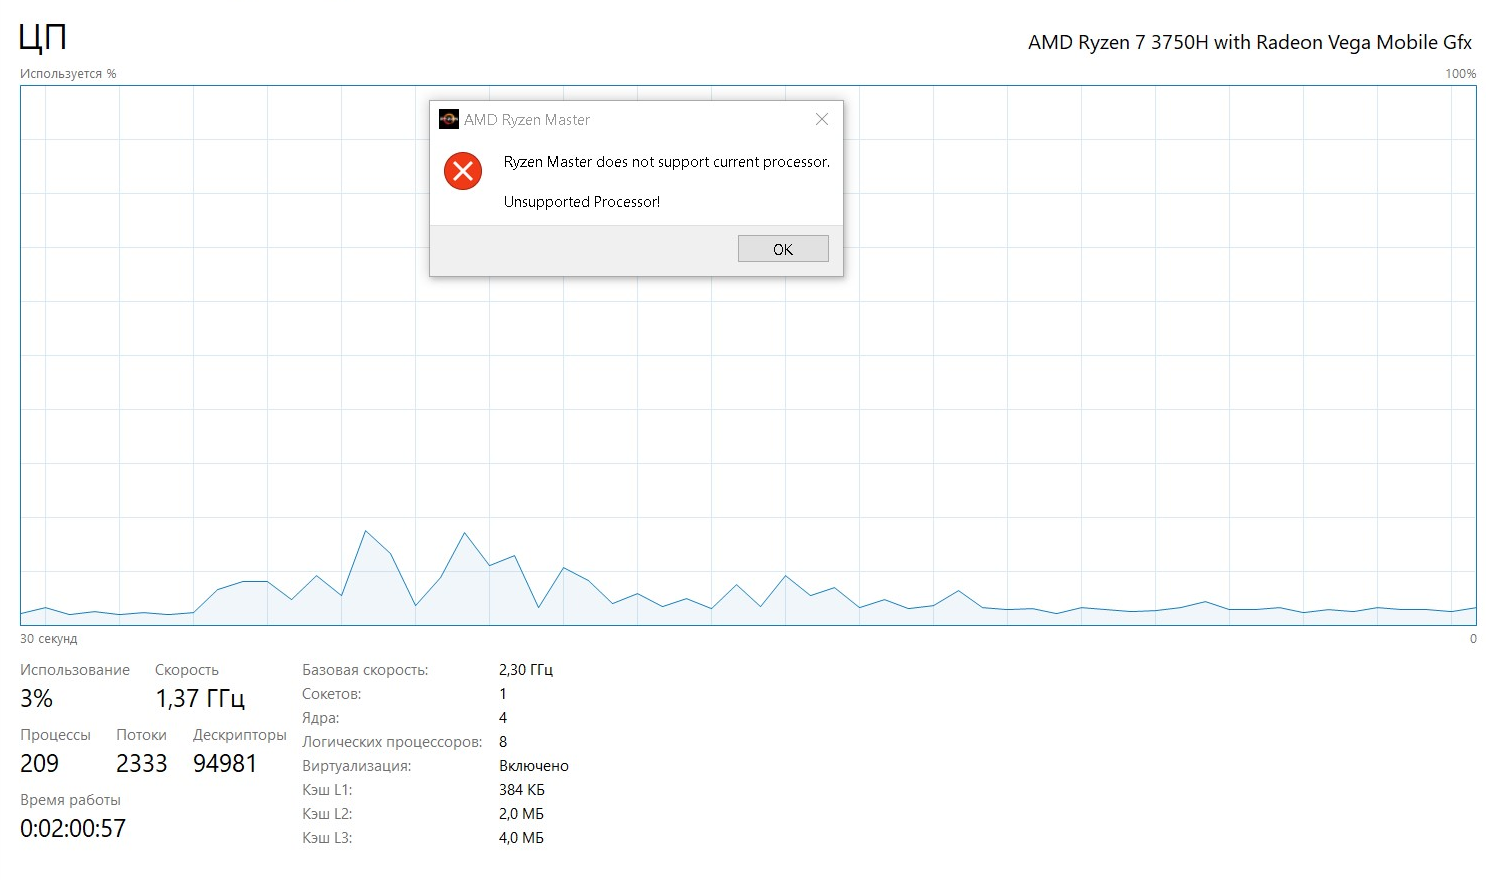Image resolution: width=1486 pixels, height=880 pixels.
Task: Close the AMD Ryzen Master dialog
Action: point(822,119)
